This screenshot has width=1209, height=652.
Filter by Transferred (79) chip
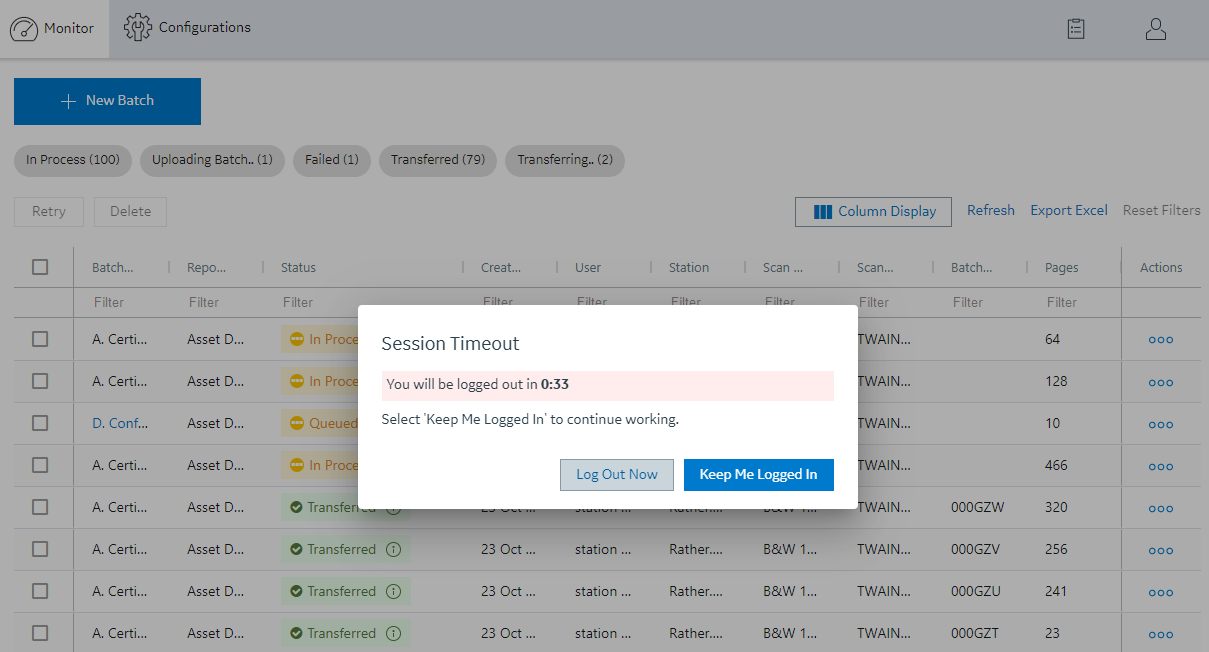click(438, 160)
